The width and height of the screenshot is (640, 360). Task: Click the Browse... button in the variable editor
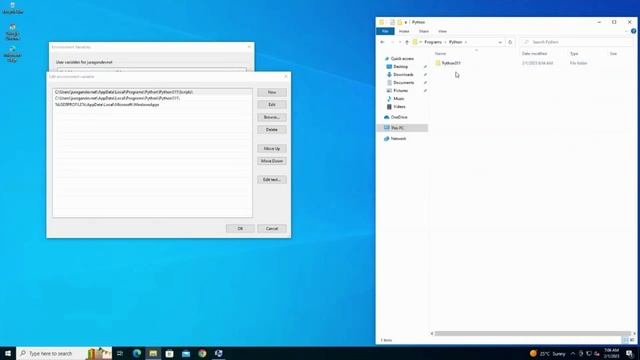(272, 118)
